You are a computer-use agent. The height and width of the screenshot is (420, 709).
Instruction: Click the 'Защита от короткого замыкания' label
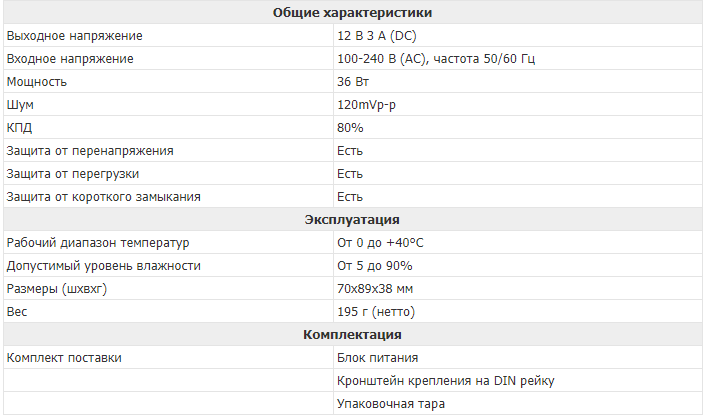104,197
